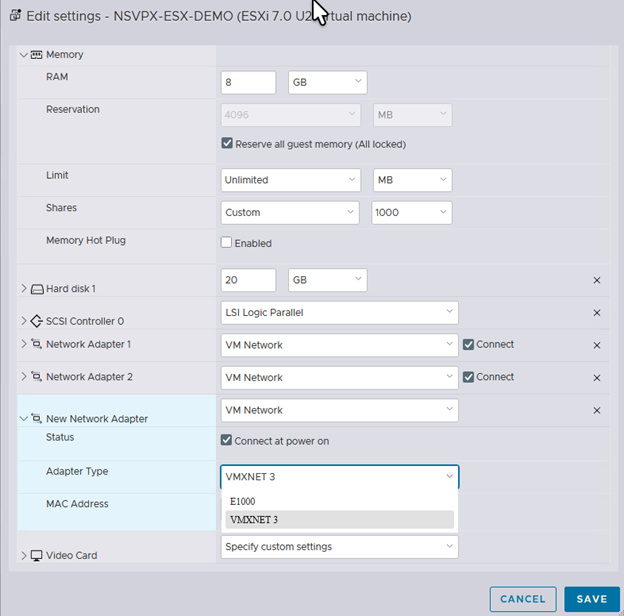Uncheck Connect for Network Adapter 1

pyautogui.click(x=468, y=345)
